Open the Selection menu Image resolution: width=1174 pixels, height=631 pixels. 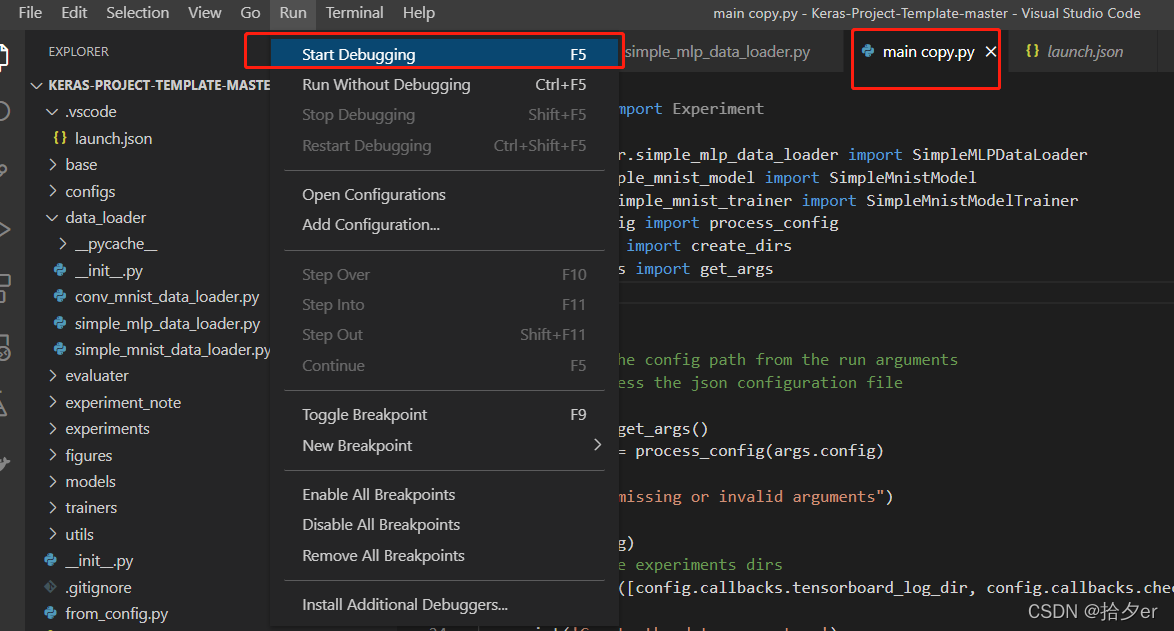138,13
